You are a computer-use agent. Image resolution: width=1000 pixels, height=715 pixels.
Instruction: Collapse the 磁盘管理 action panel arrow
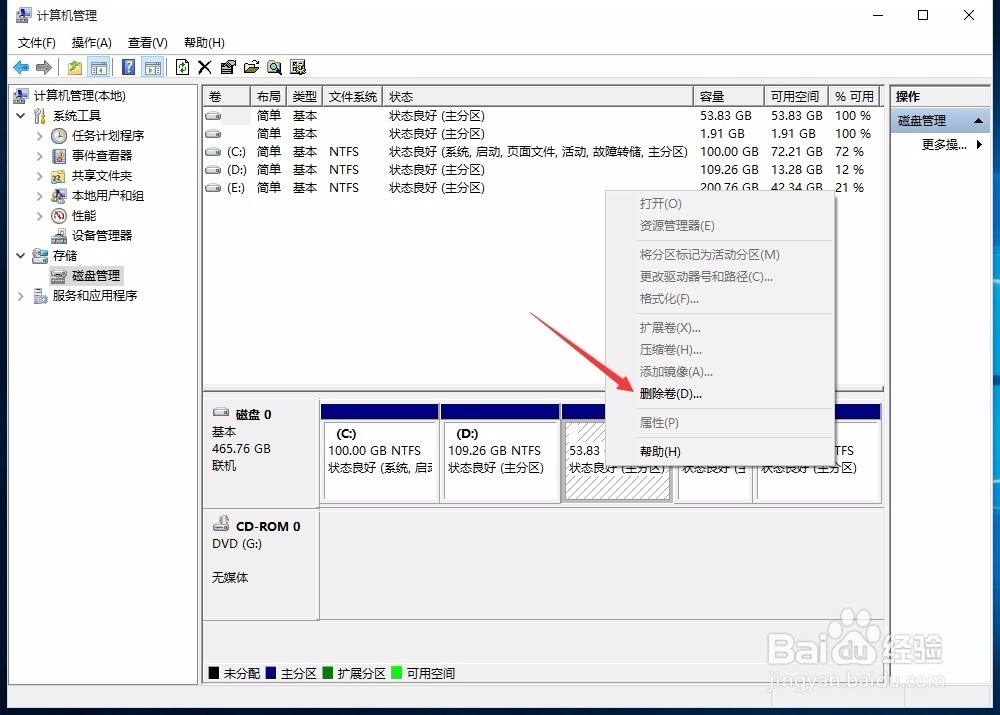click(x=978, y=119)
